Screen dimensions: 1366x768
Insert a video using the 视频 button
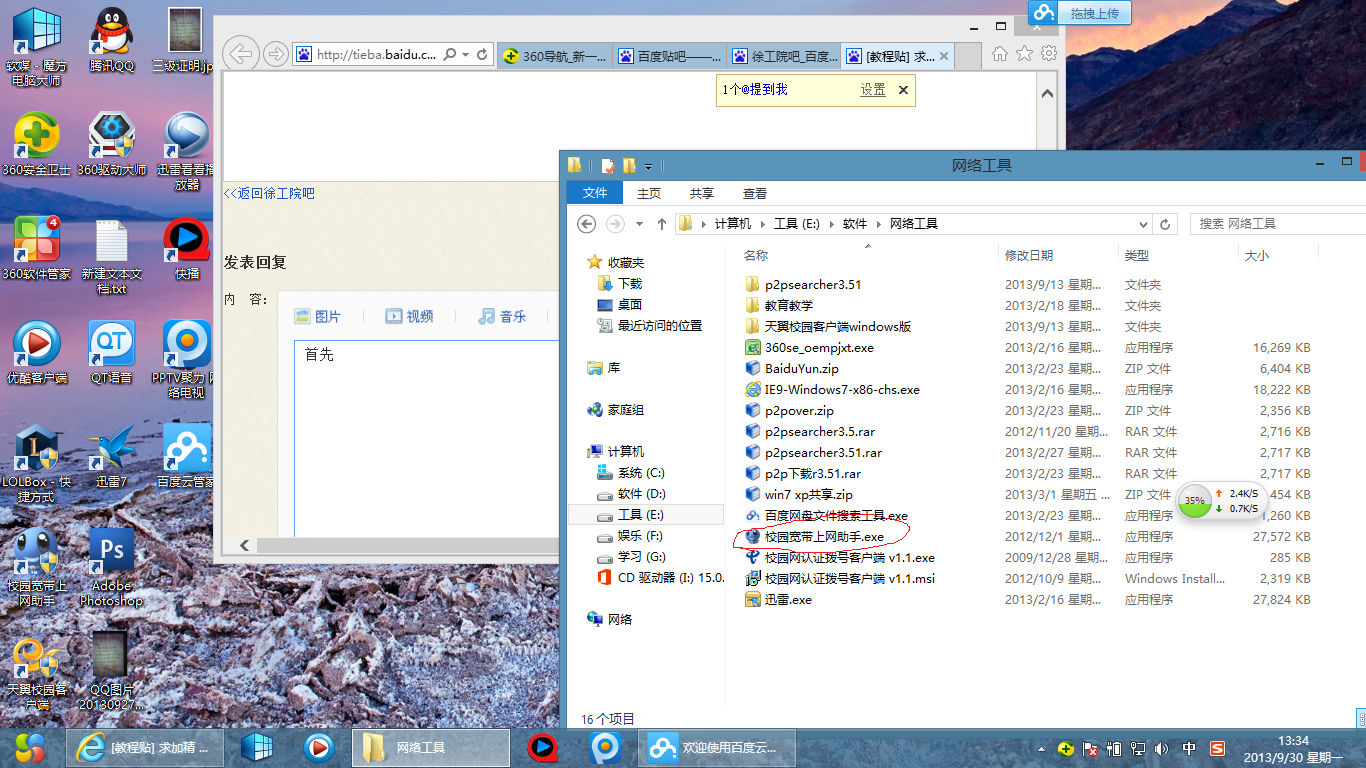(409, 316)
